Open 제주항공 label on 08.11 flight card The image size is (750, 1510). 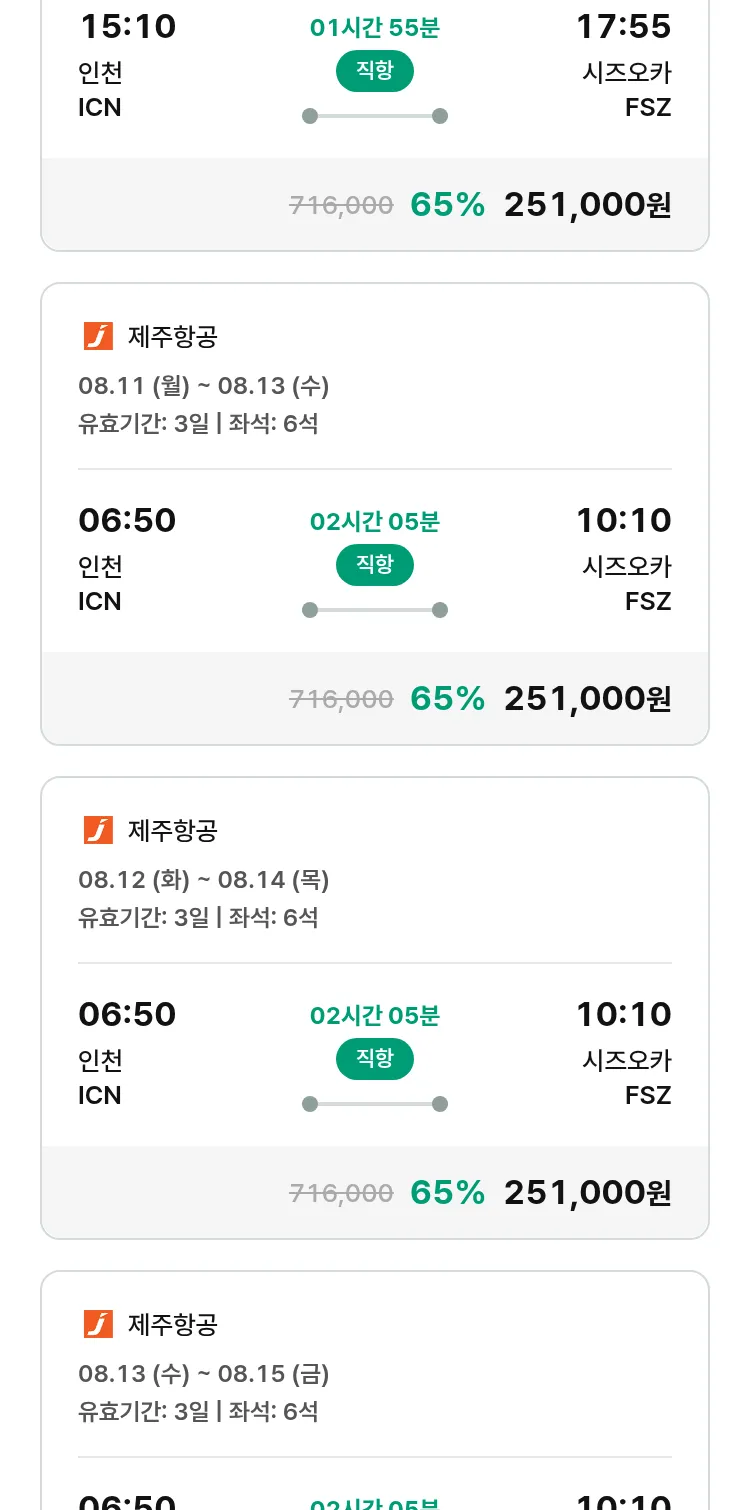(172, 336)
